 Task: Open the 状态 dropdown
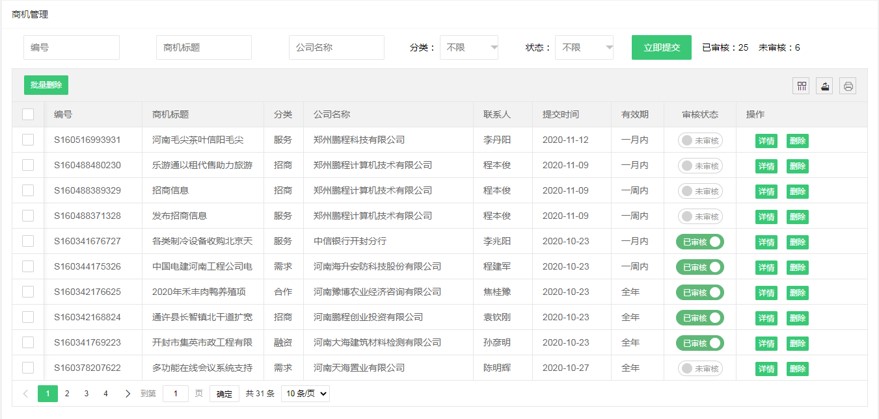(x=584, y=48)
